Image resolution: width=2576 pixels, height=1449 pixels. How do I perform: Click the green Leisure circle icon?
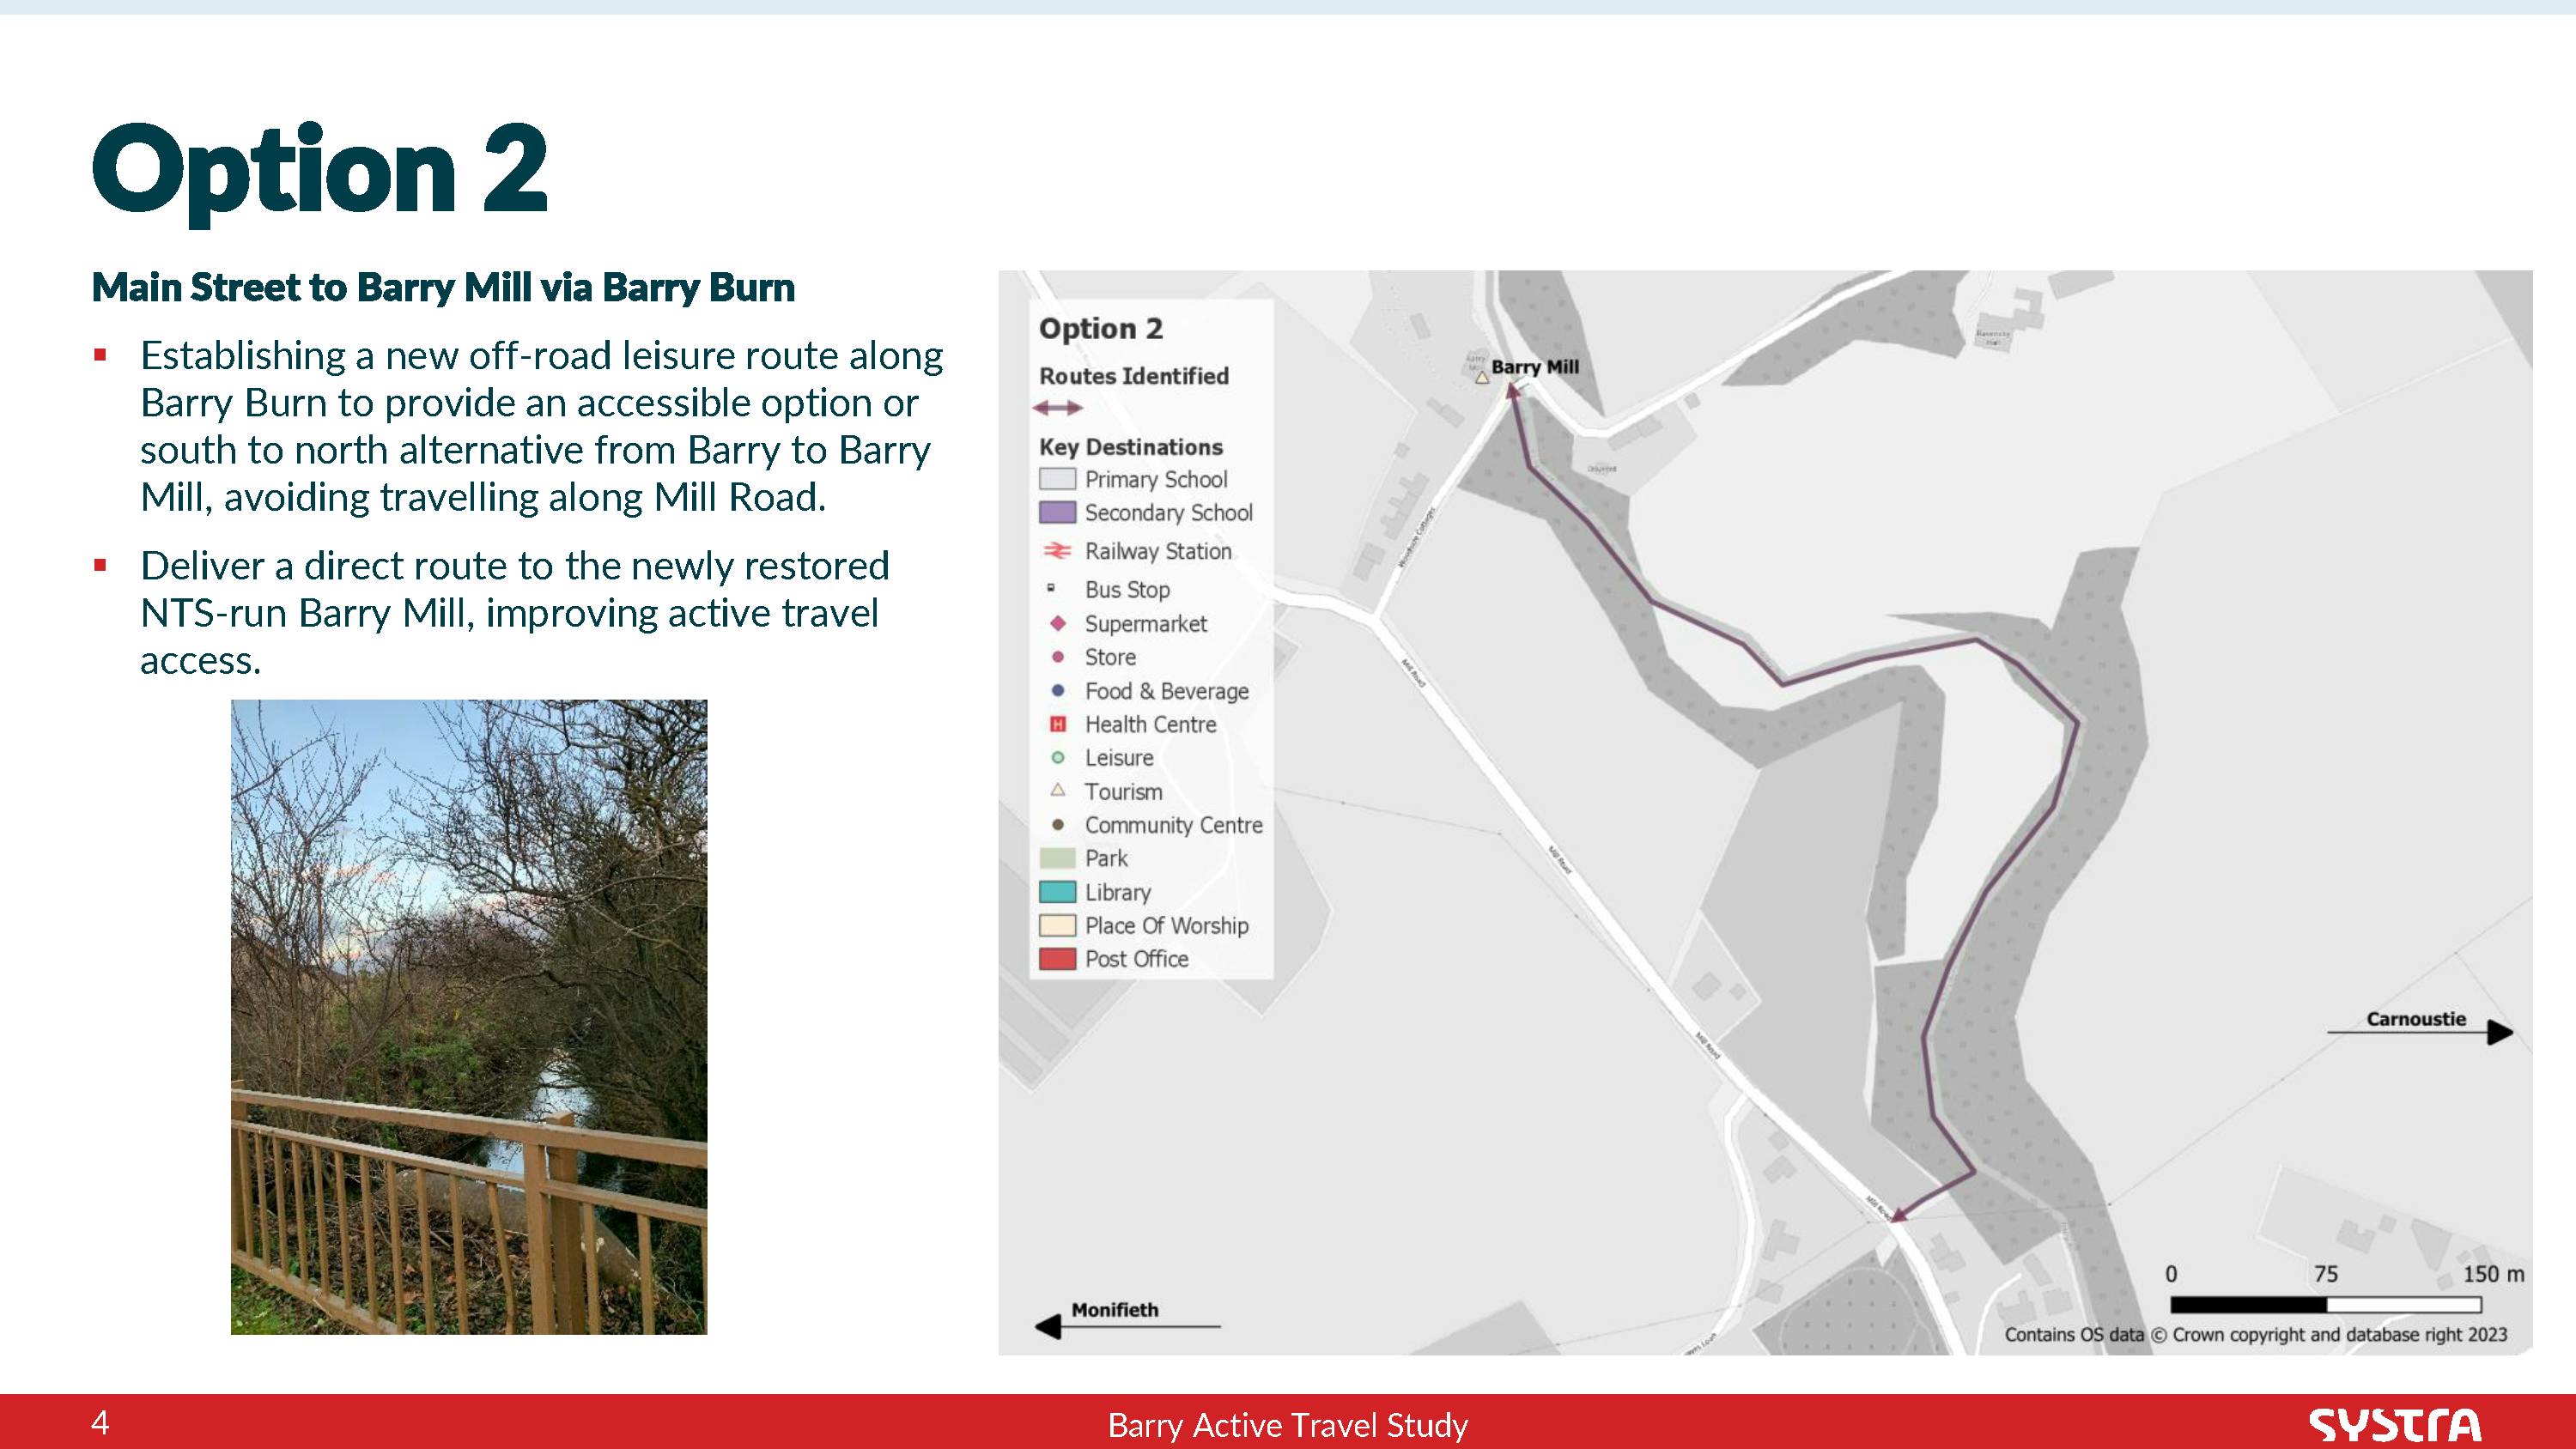pyautogui.click(x=1057, y=758)
